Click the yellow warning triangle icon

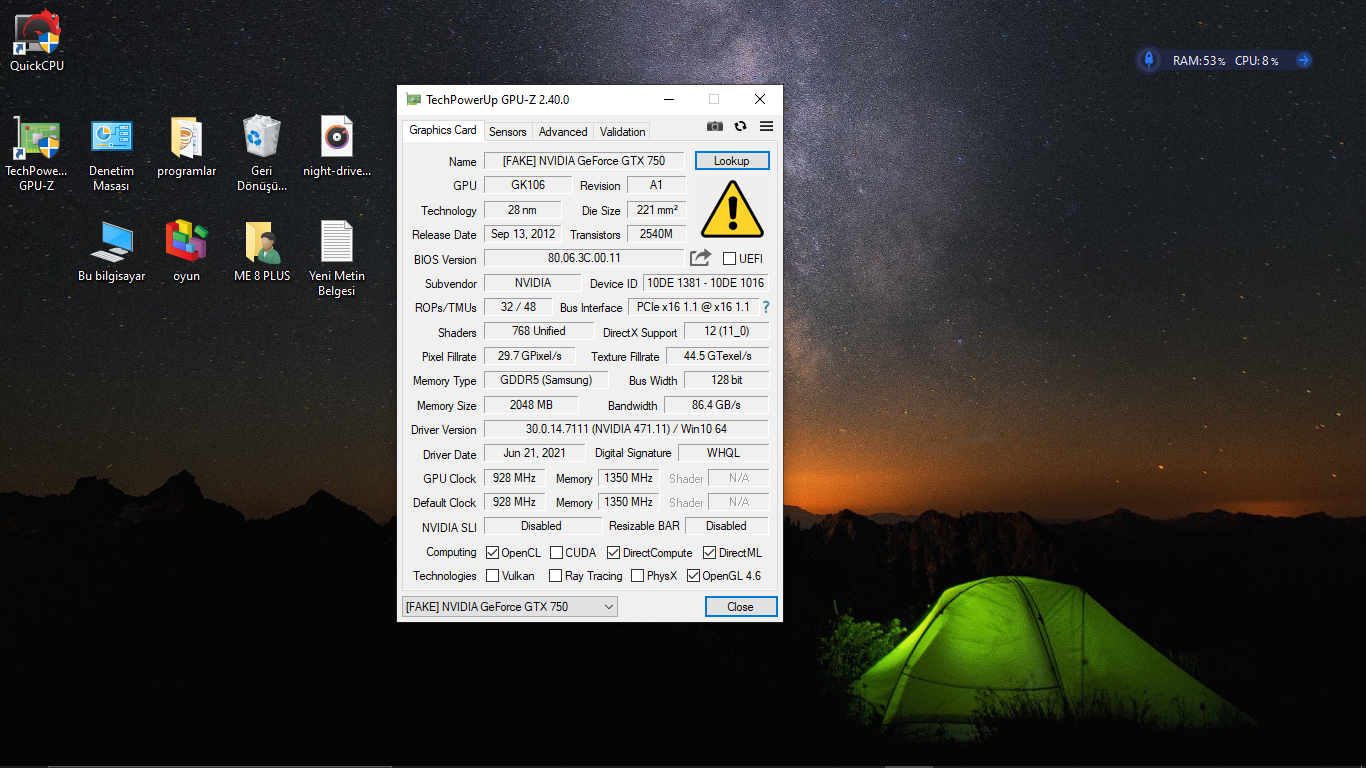(x=732, y=209)
